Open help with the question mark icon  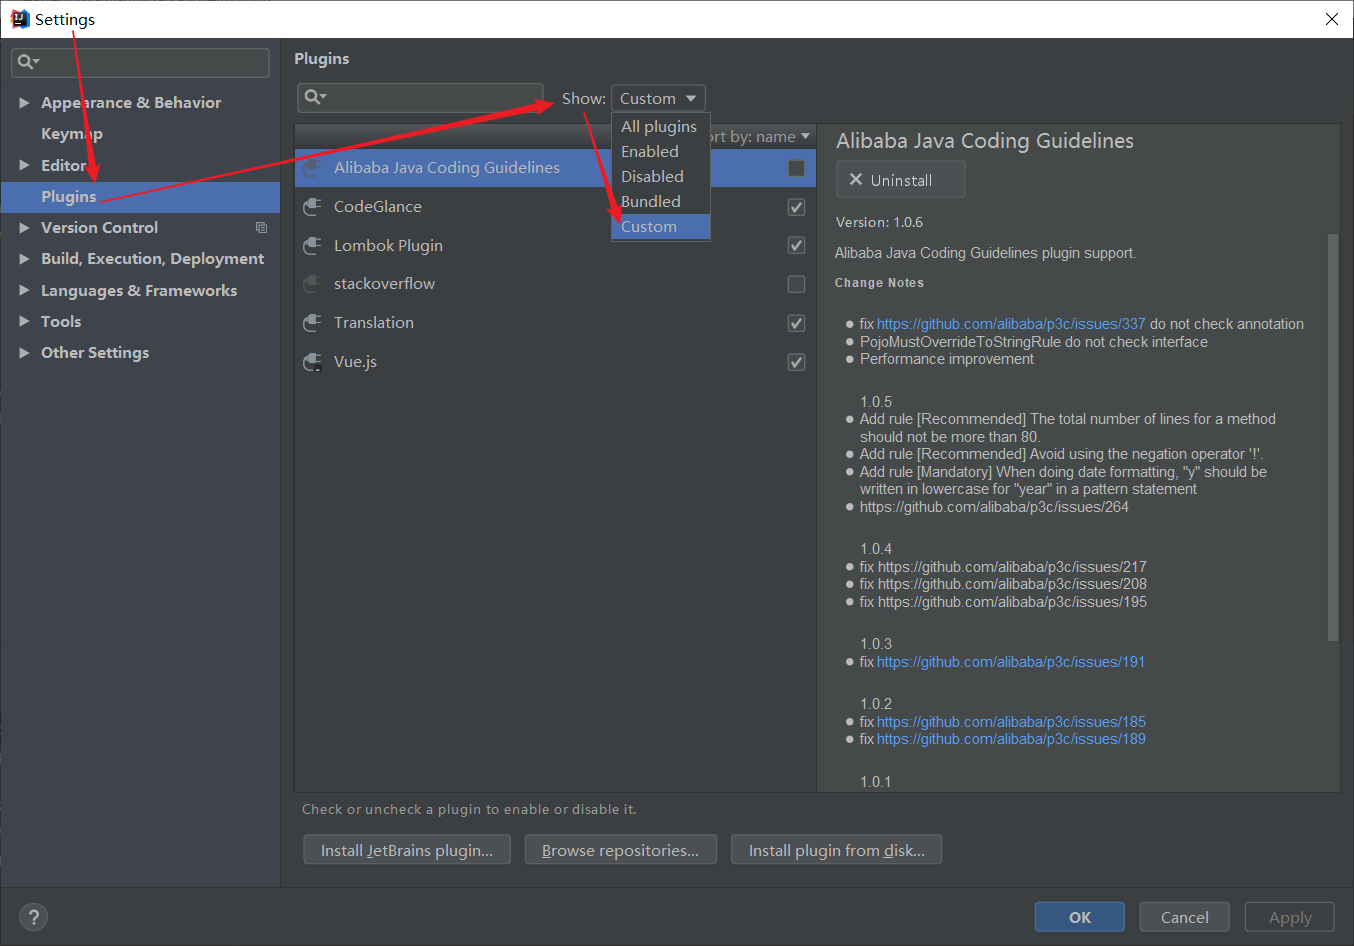tap(33, 917)
